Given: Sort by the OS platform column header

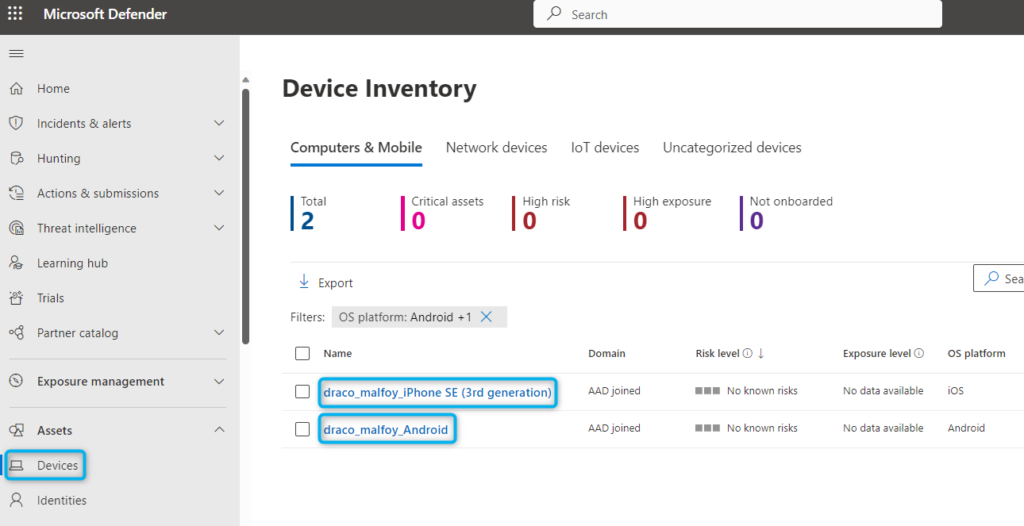Looking at the screenshot, I should (x=976, y=353).
